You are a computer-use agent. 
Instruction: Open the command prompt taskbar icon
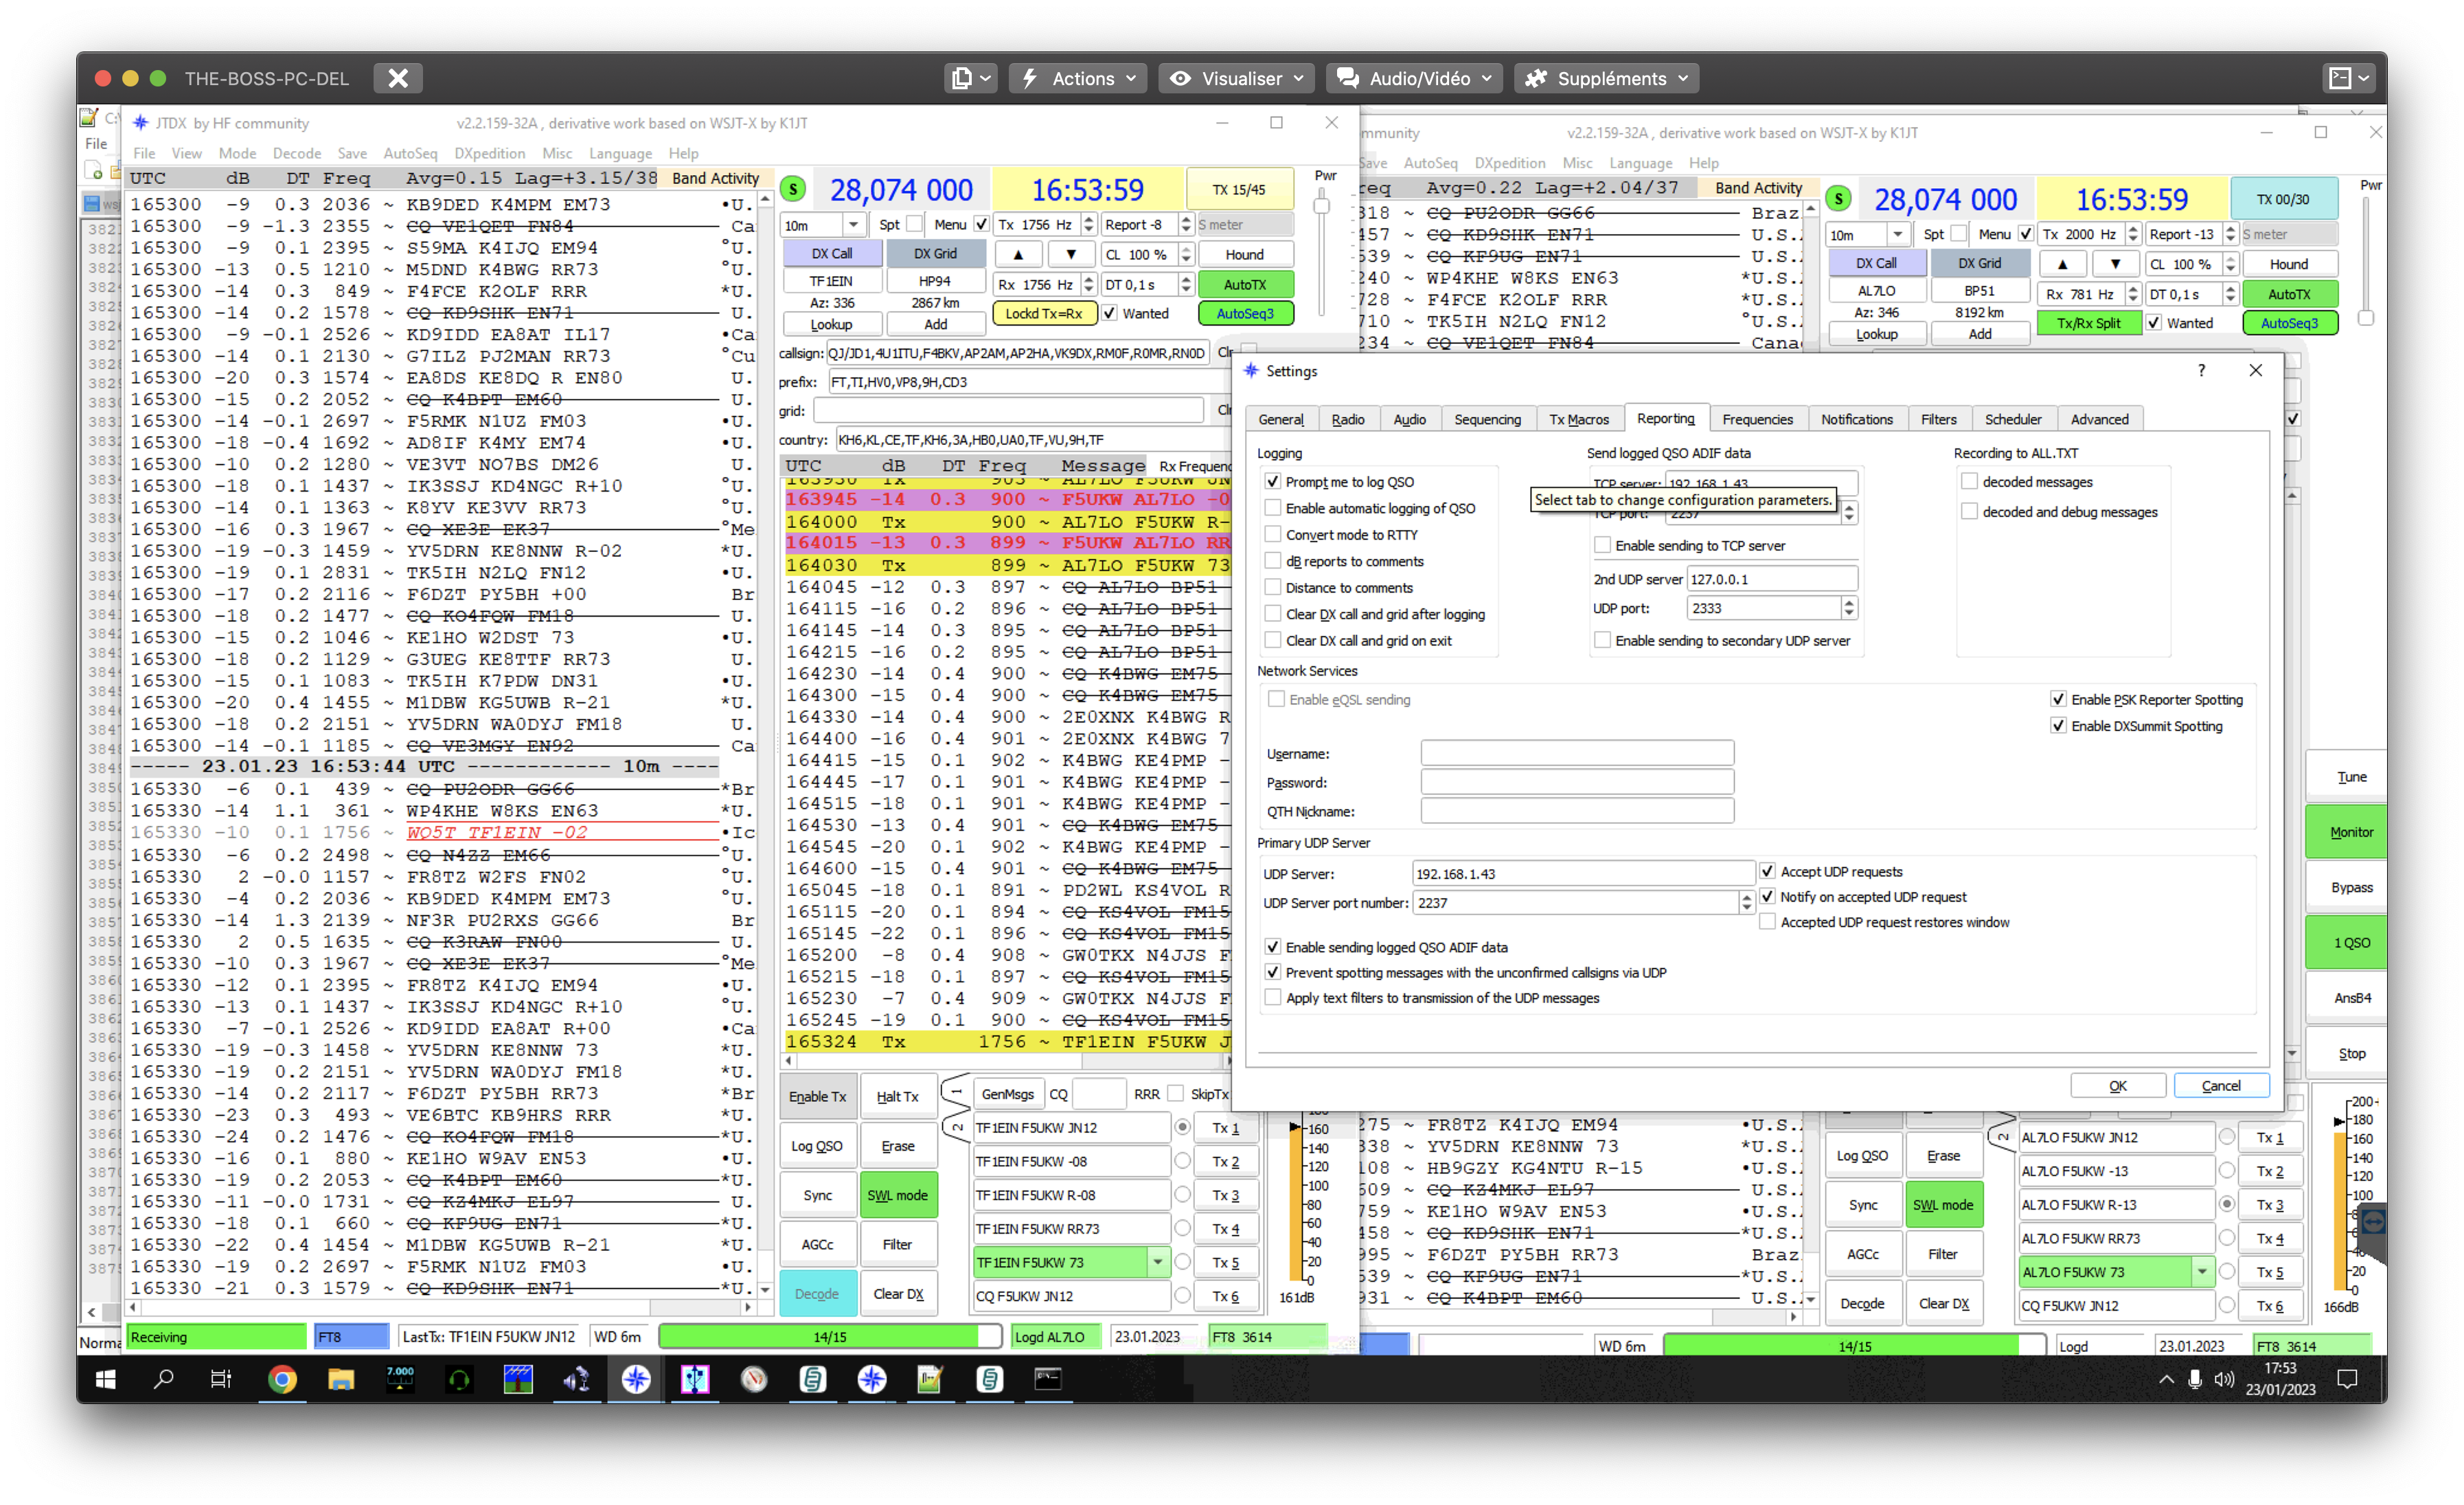[1047, 1380]
